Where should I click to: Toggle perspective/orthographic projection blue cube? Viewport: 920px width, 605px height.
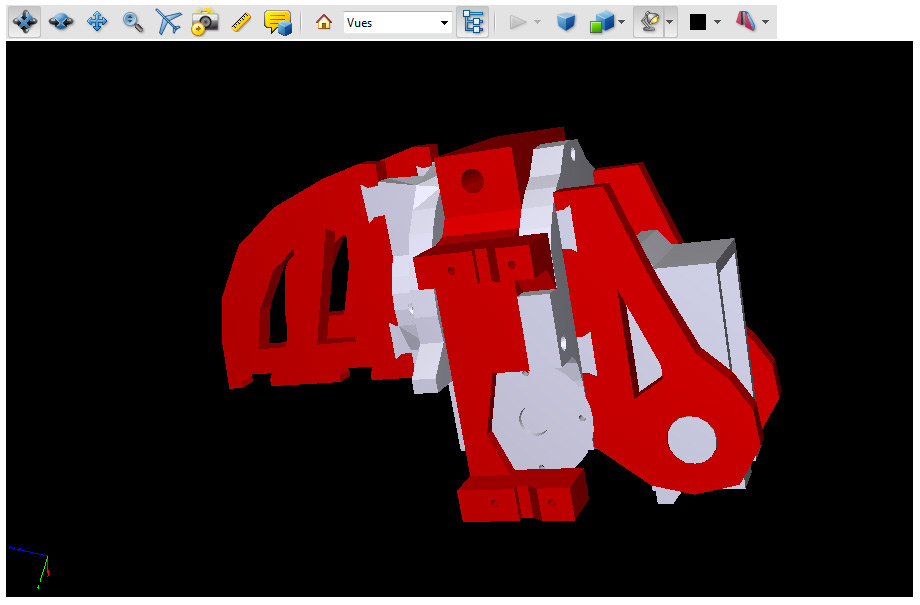point(566,22)
